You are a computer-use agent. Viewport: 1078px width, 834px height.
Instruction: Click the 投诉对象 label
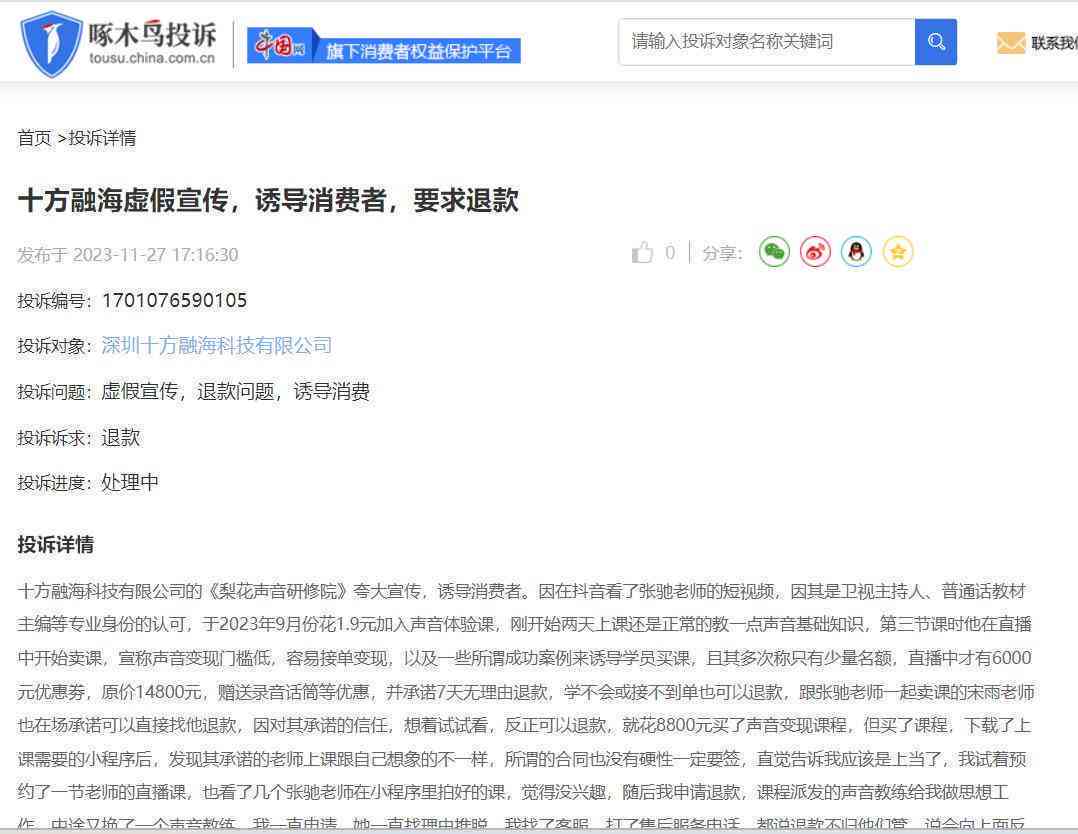point(54,346)
